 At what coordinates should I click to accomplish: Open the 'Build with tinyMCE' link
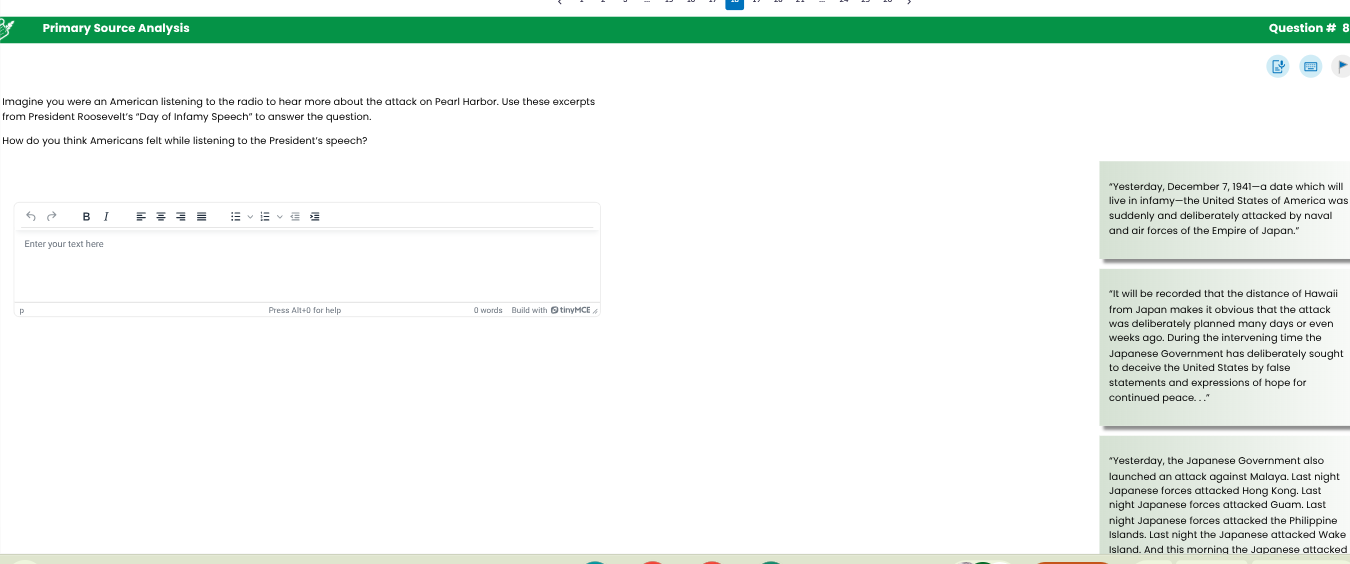click(551, 310)
